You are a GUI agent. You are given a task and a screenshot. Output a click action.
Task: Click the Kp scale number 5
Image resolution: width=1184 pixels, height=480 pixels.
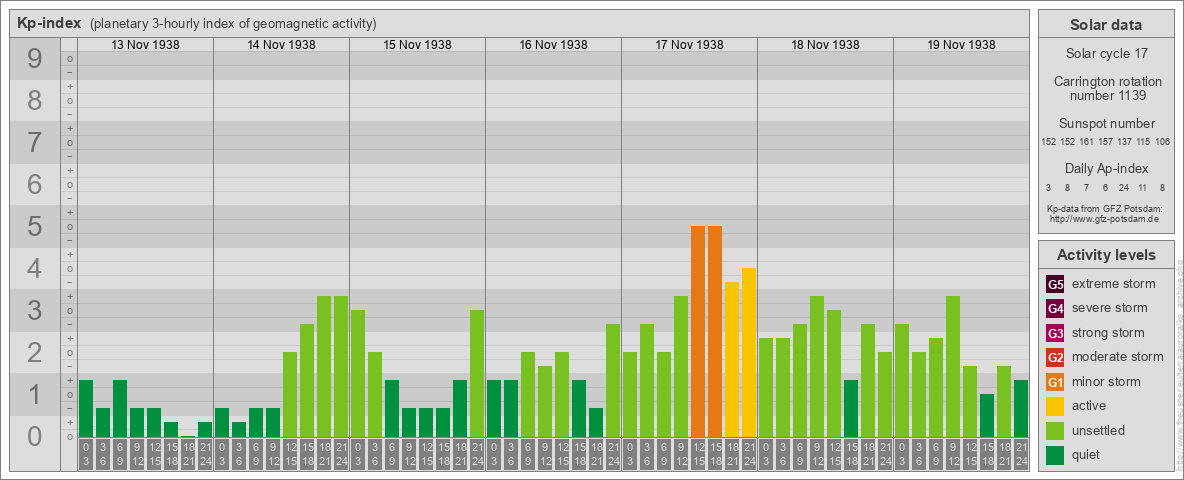point(35,226)
